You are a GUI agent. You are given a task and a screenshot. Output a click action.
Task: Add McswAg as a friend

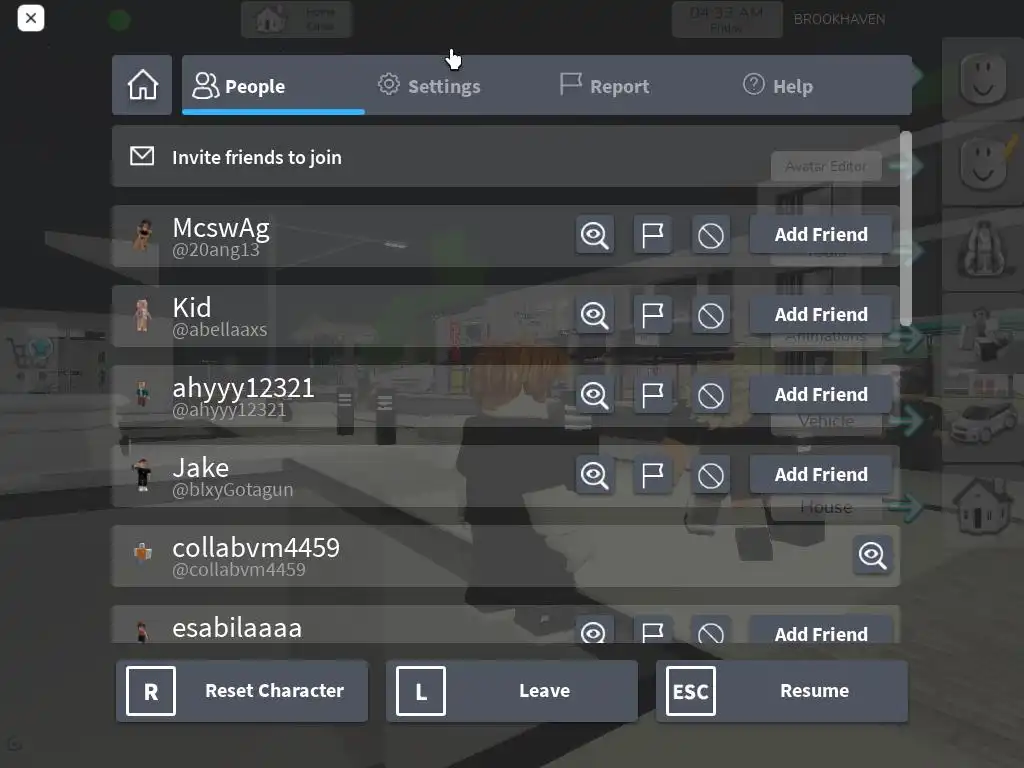[x=821, y=234]
